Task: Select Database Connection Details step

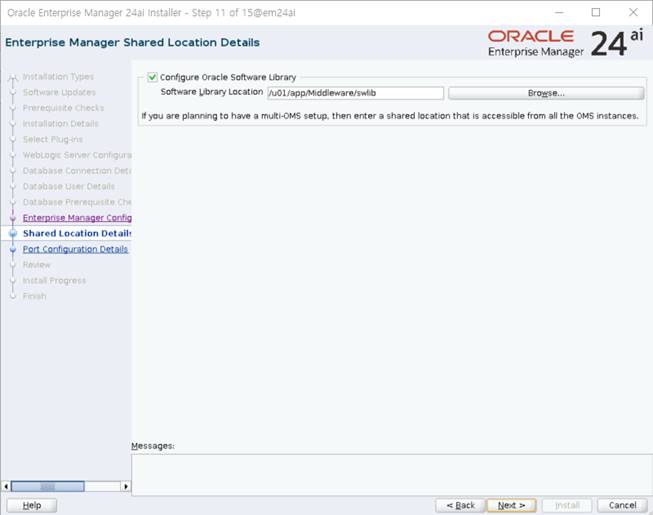Action: point(77,171)
